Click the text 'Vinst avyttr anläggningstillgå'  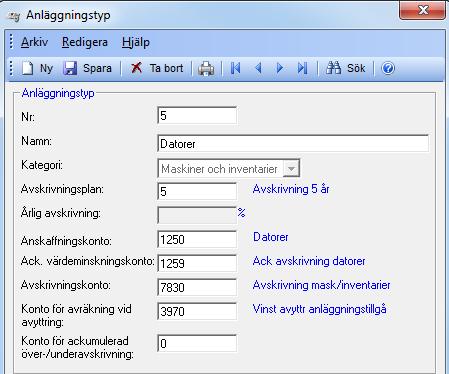click(x=319, y=309)
